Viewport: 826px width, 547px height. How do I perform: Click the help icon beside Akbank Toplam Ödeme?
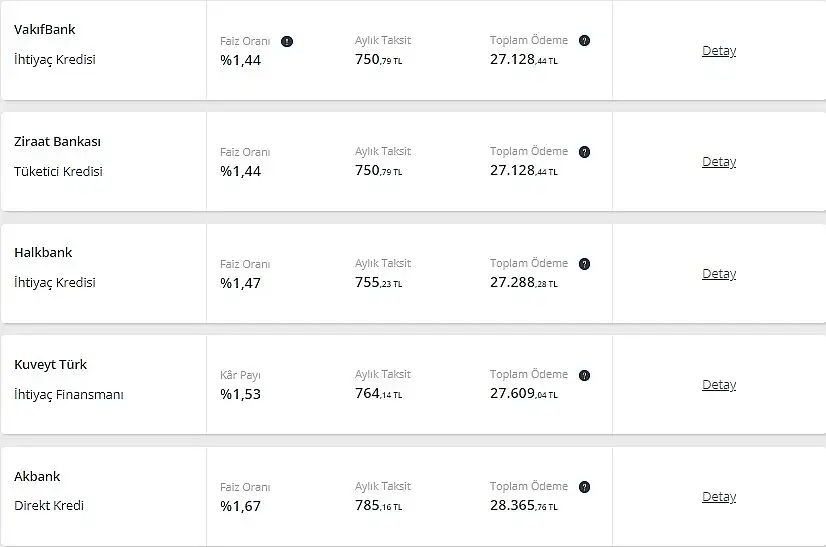pyautogui.click(x=584, y=487)
